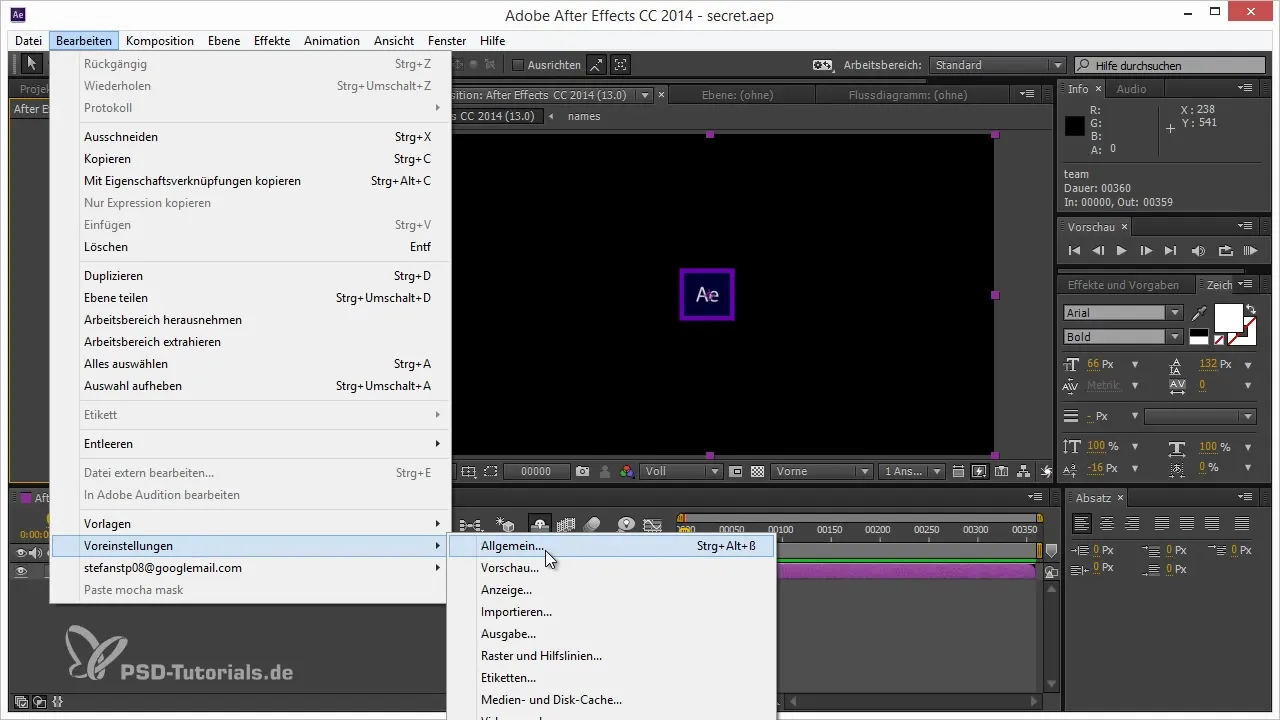This screenshot has height=720, width=1280.
Task: Click the braces in/out duration pane icon
Action: pyautogui.click(x=58, y=702)
